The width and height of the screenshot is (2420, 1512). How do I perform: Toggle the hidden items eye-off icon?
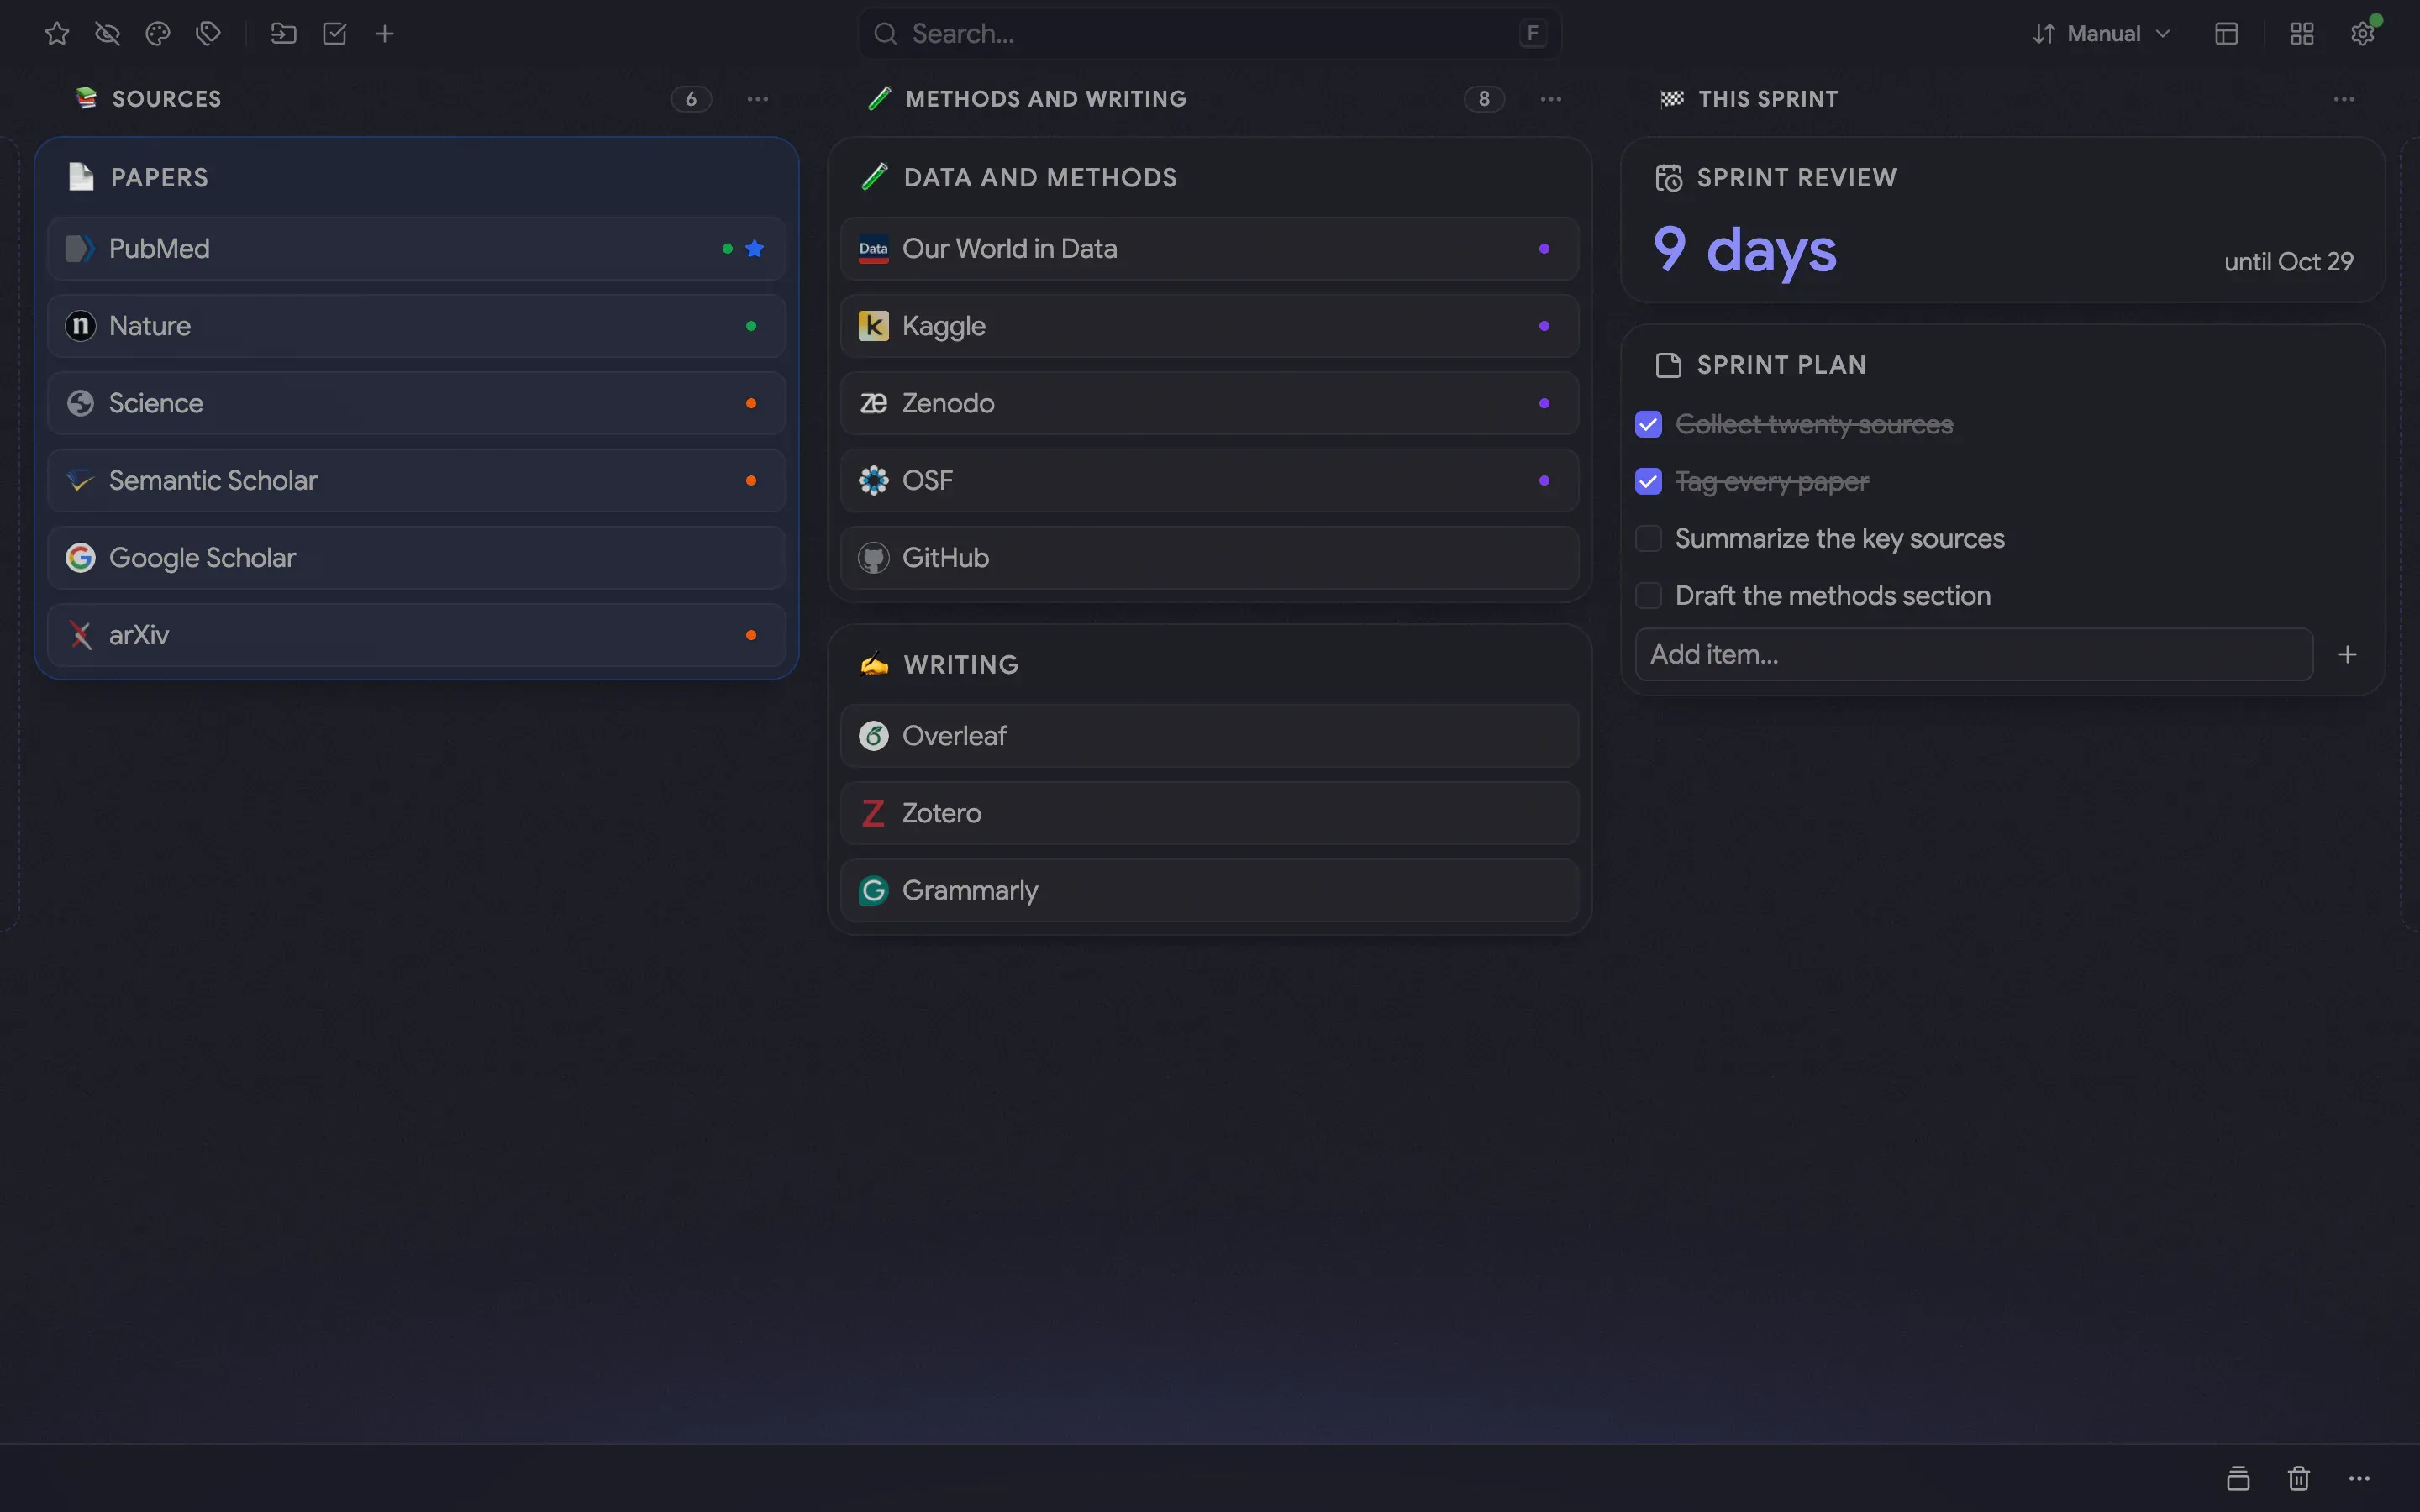(x=107, y=34)
